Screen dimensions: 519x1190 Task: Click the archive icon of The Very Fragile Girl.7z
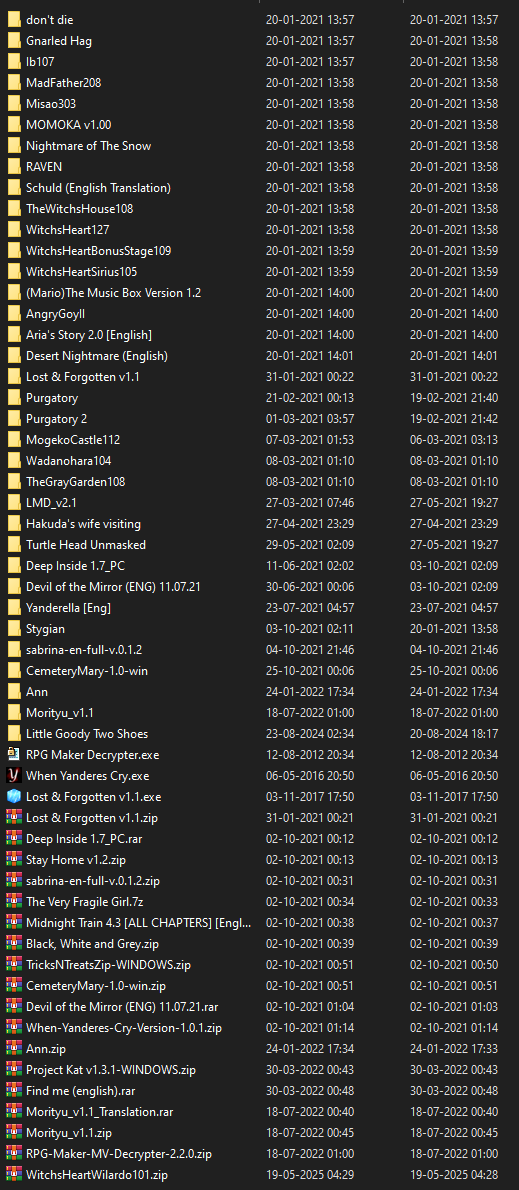click(x=14, y=902)
